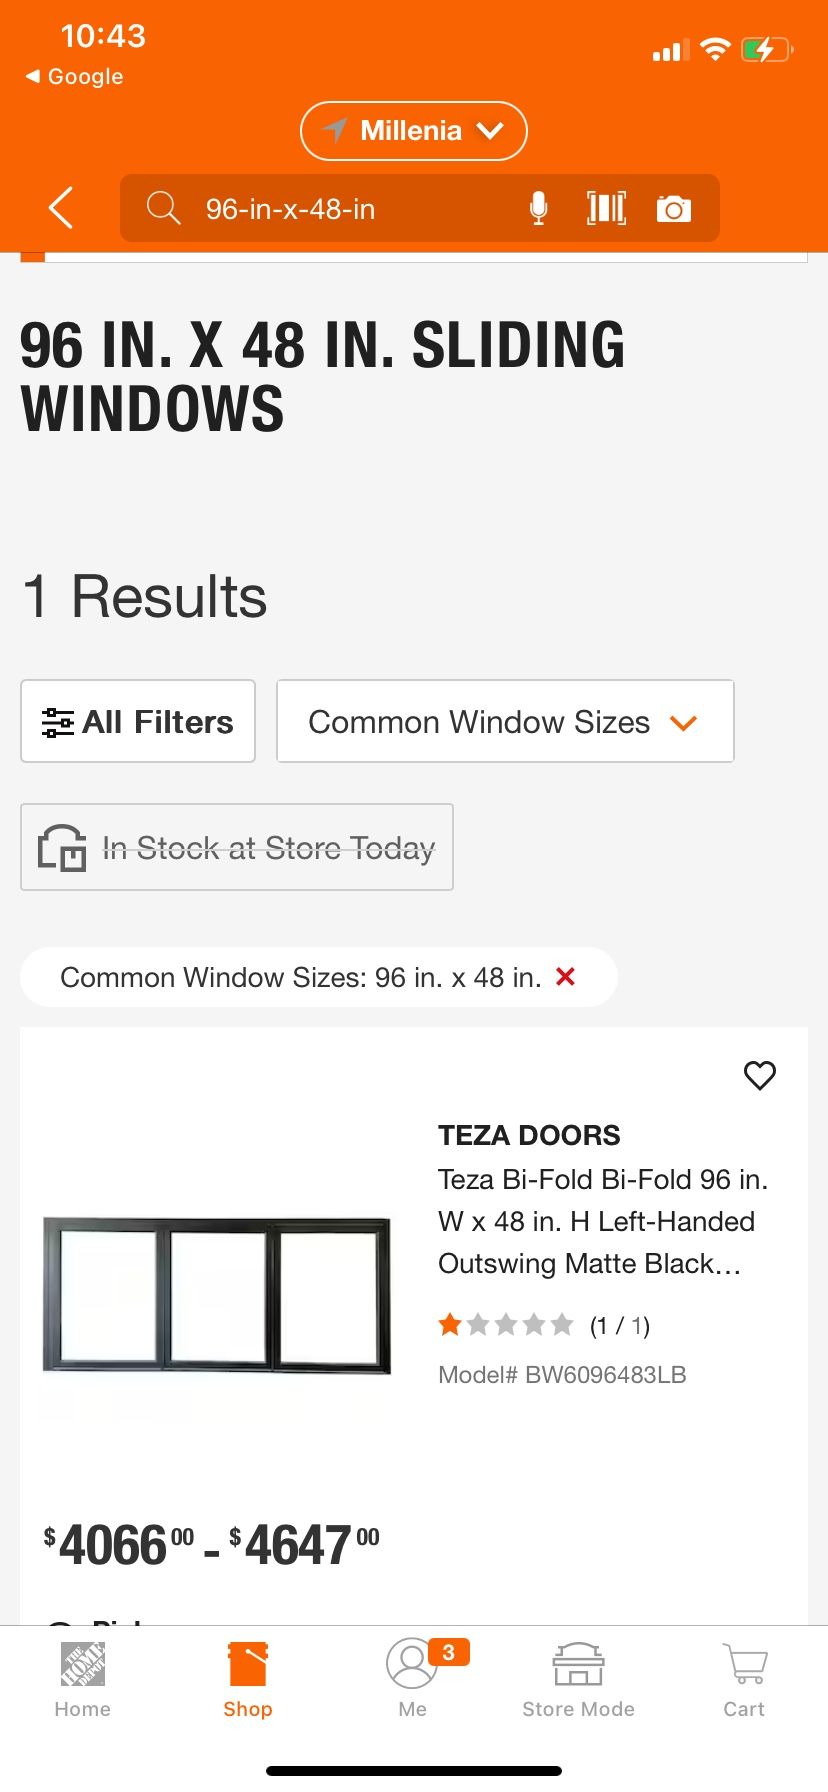Remove the 96 in. x 48 in. filter
Image resolution: width=828 pixels, height=1792 pixels.
[565, 977]
